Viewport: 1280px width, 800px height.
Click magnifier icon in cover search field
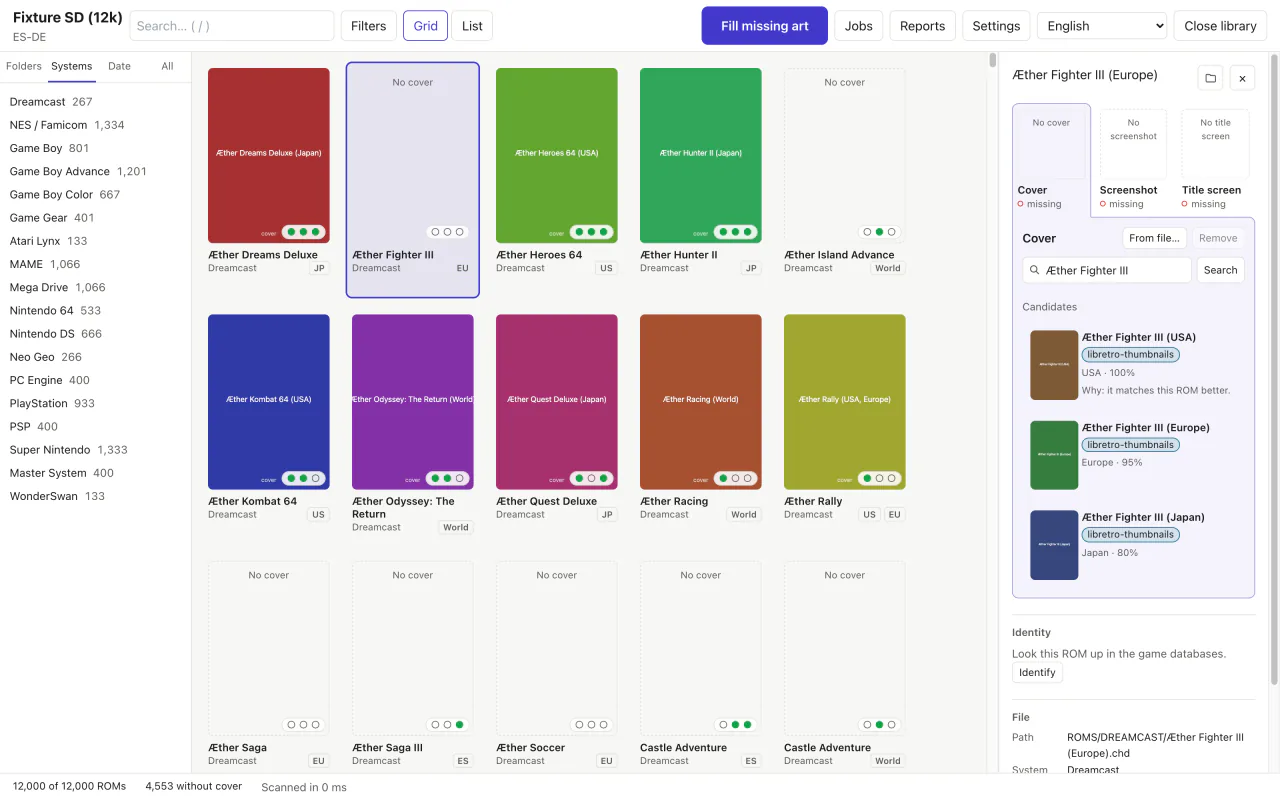click(1033, 270)
